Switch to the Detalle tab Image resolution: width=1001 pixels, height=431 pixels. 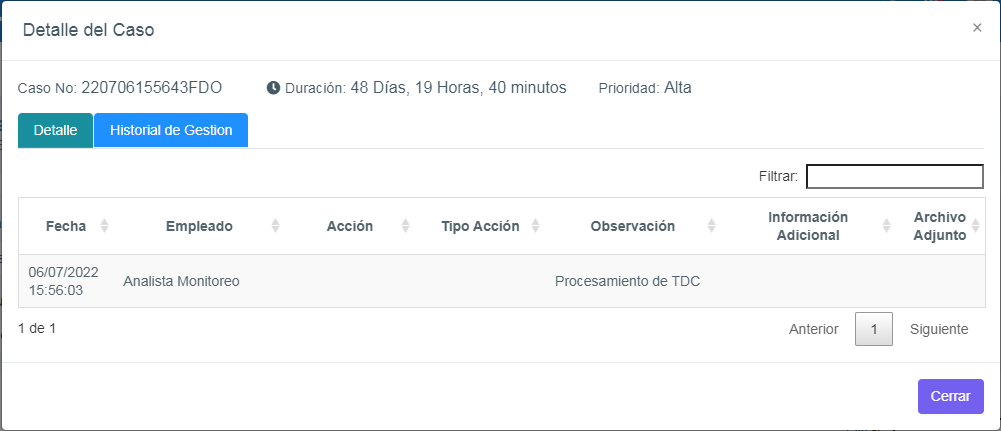tap(56, 131)
